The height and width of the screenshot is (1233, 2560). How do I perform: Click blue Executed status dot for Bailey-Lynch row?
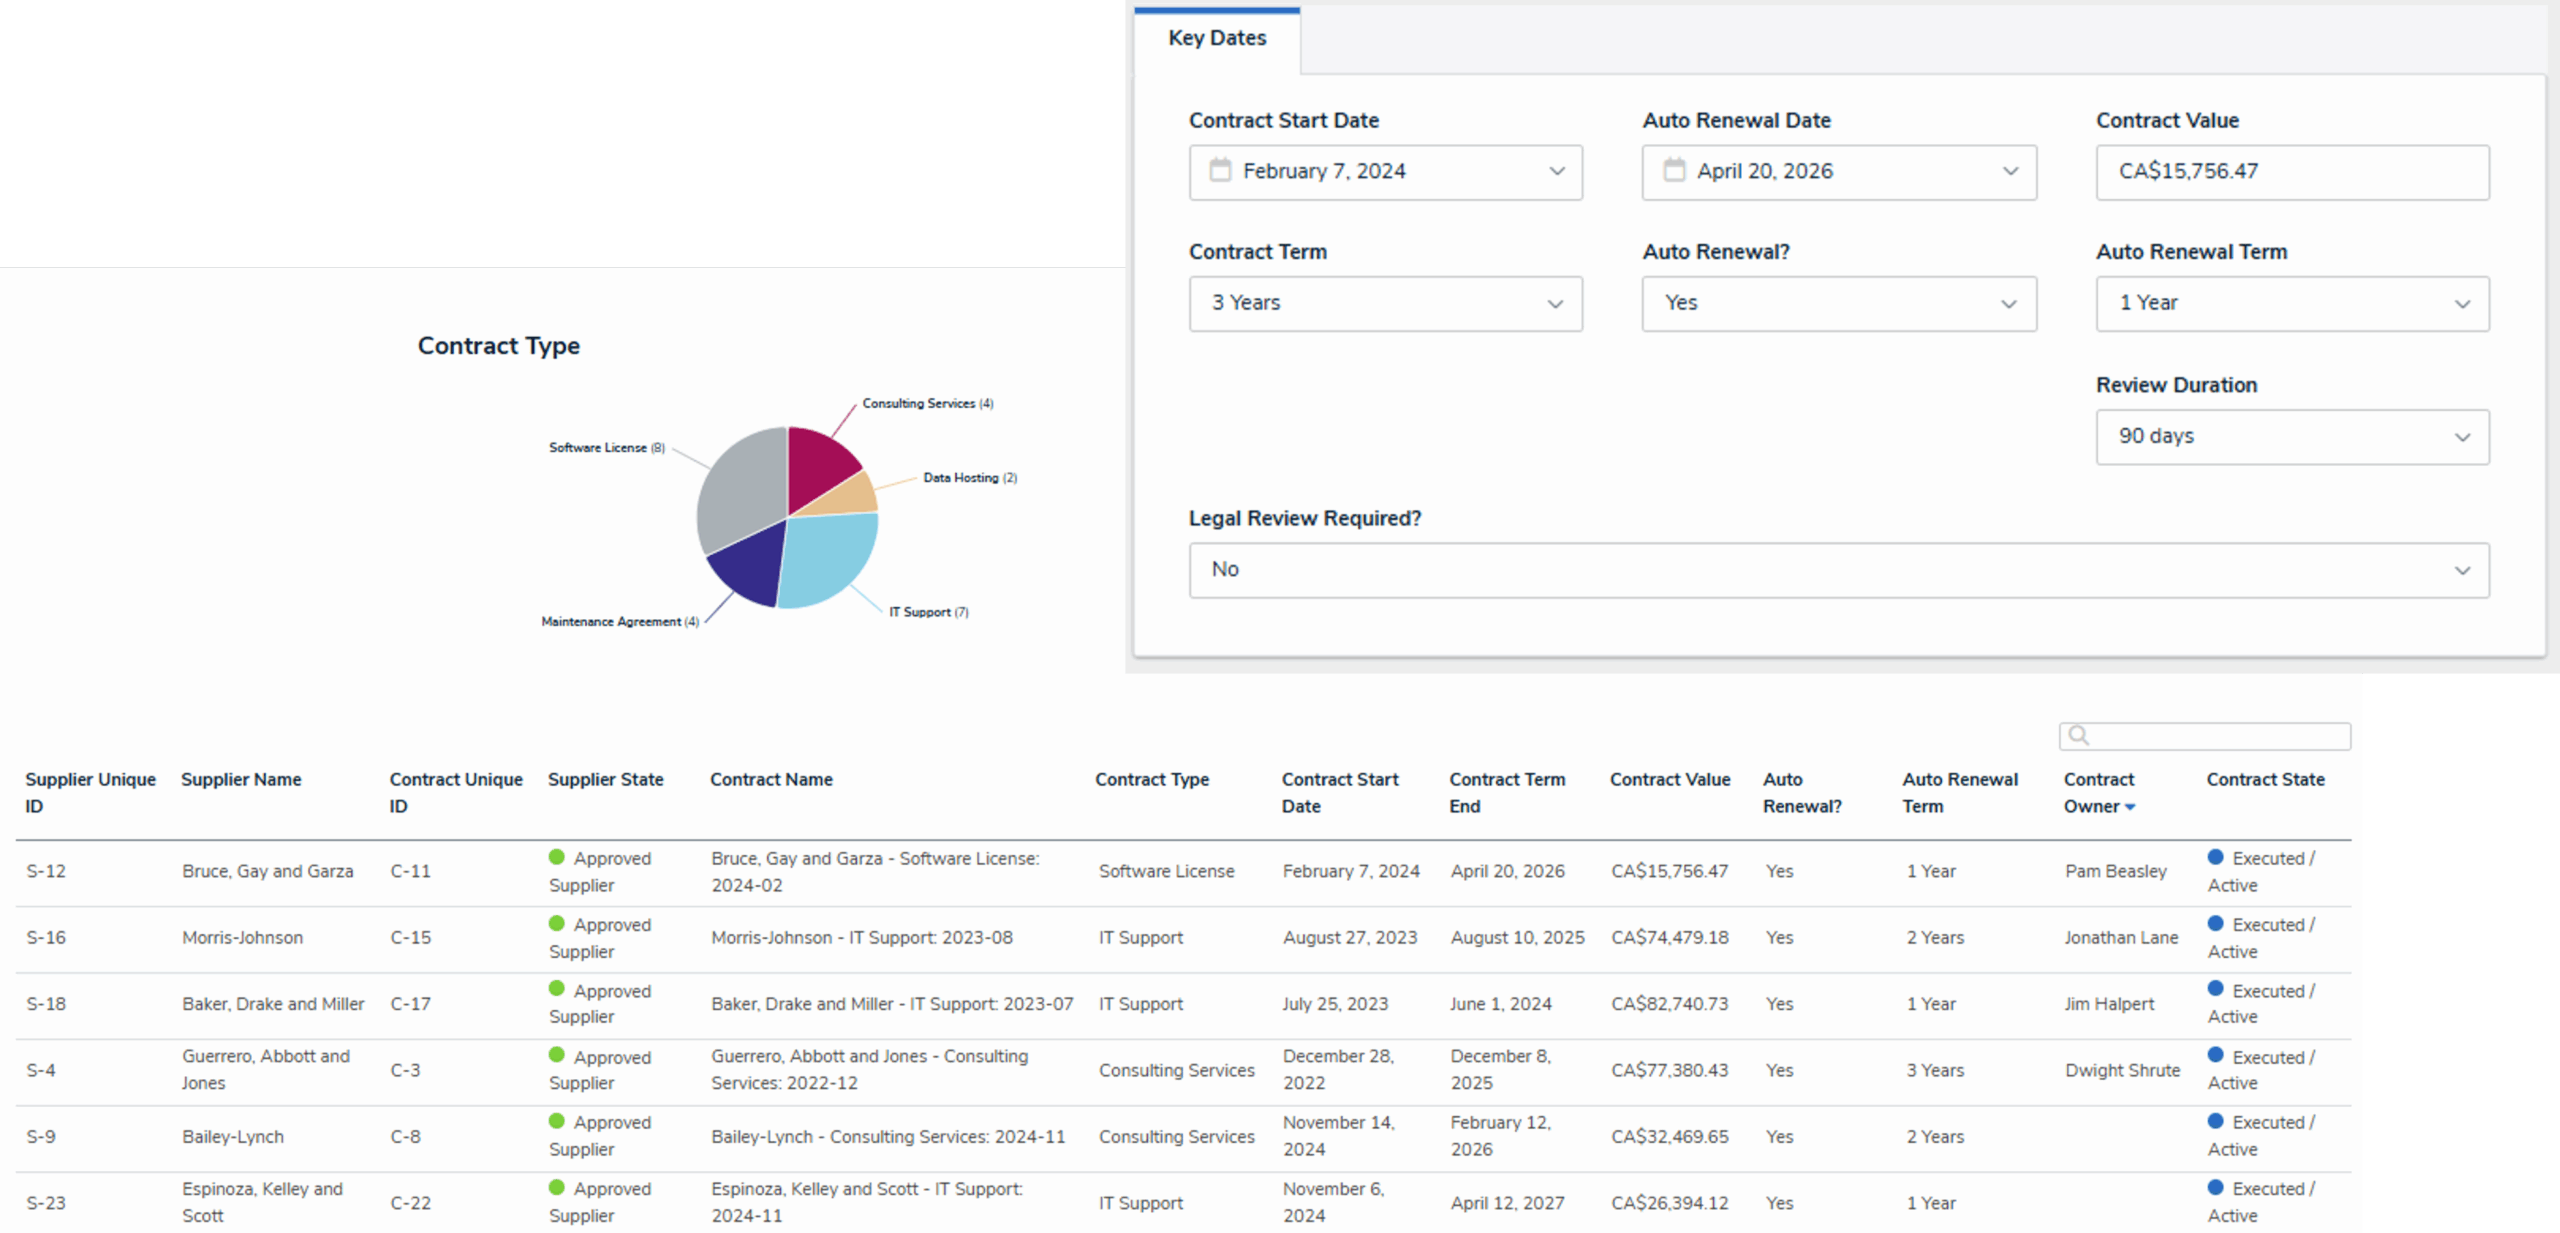point(2215,1121)
